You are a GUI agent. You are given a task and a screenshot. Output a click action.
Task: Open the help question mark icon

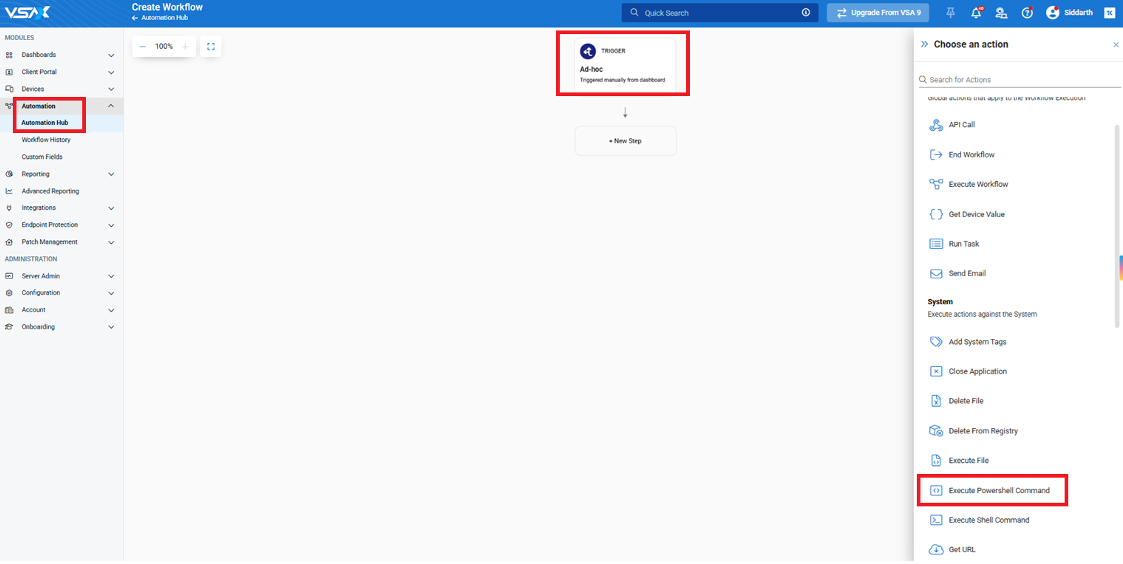tap(1027, 13)
